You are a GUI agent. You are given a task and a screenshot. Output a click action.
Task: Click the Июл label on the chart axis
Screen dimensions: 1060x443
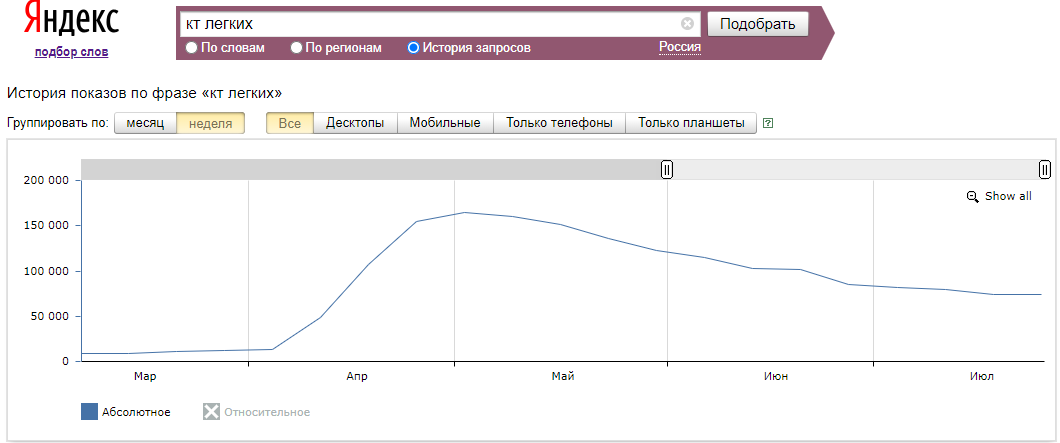[982, 377]
